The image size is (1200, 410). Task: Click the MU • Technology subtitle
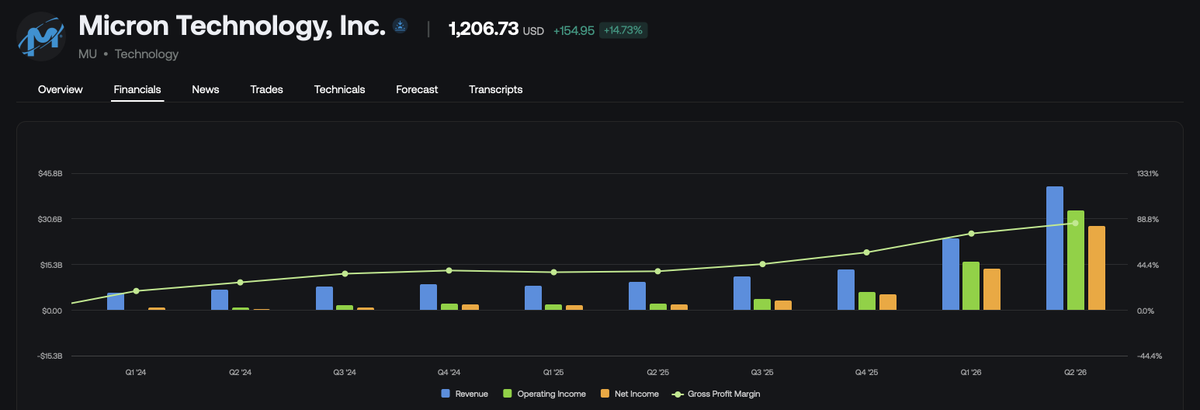[x=128, y=54]
